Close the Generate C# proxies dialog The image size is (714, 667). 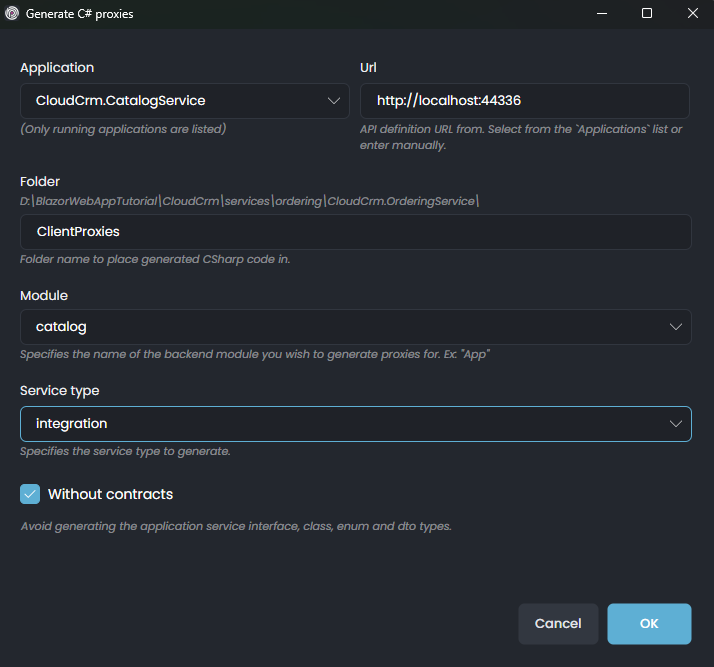tap(692, 14)
